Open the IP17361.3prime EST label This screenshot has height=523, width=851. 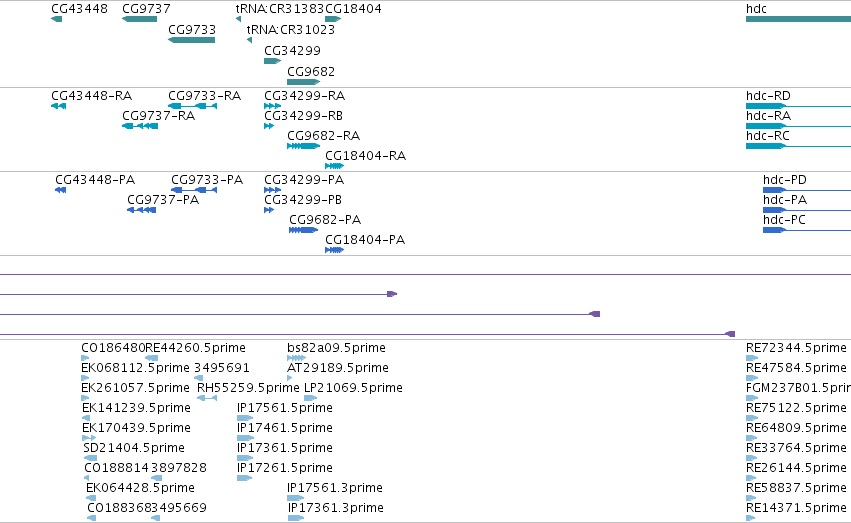click(x=336, y=509)
